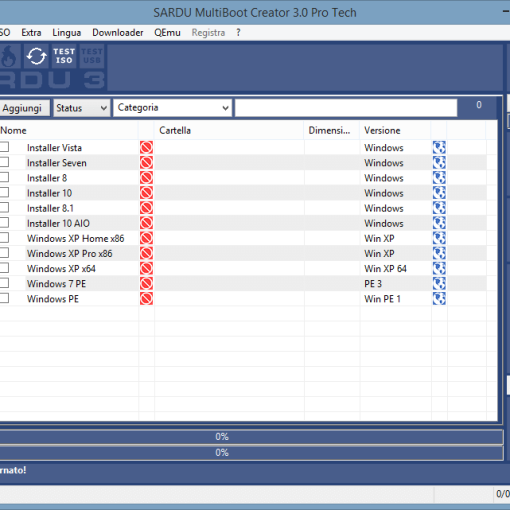Image resolution: width=510 pixels, height=510 pixels.
Task: Click globe link icon for Windows XP Home x86
Action: pyautogui.click(x=439, y=238)
